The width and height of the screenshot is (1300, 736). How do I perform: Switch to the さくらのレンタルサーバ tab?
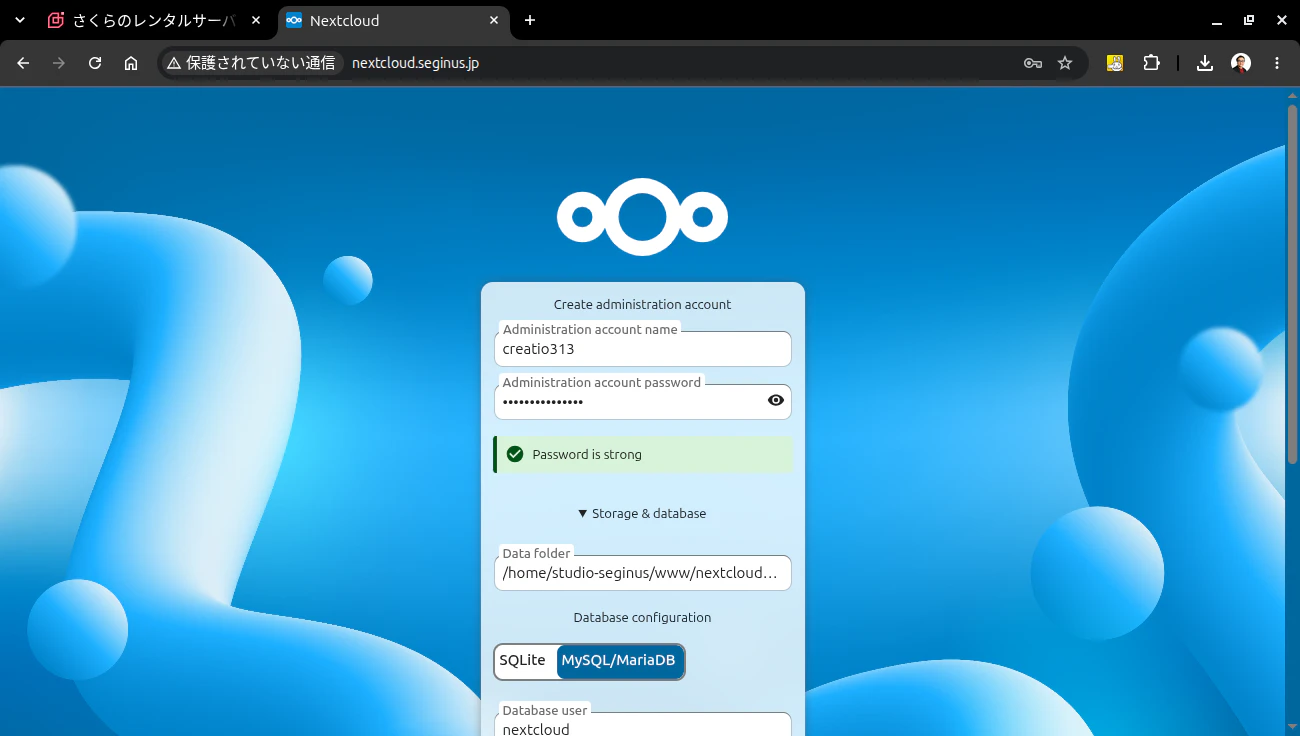[x=156, y=20]
